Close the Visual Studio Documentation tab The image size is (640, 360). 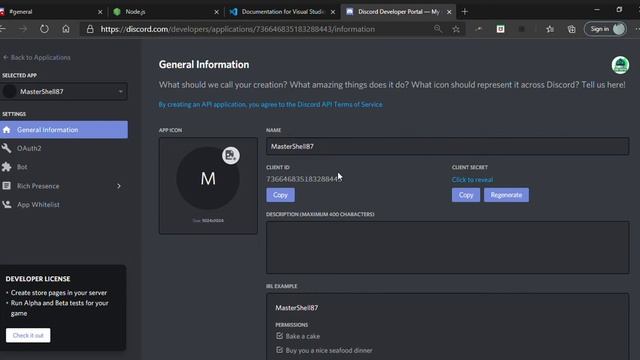(x=333, y=12)
